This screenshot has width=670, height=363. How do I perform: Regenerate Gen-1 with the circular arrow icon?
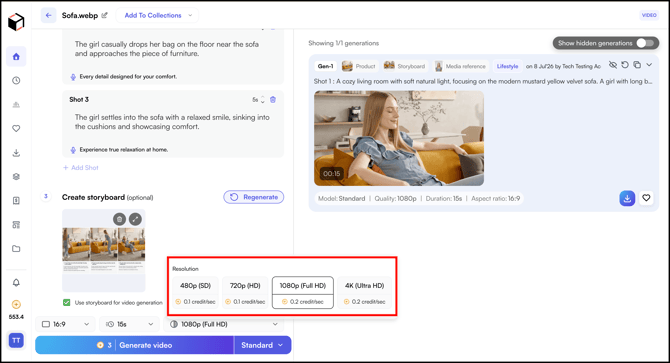pyautogui.click(x=625, y=65)
